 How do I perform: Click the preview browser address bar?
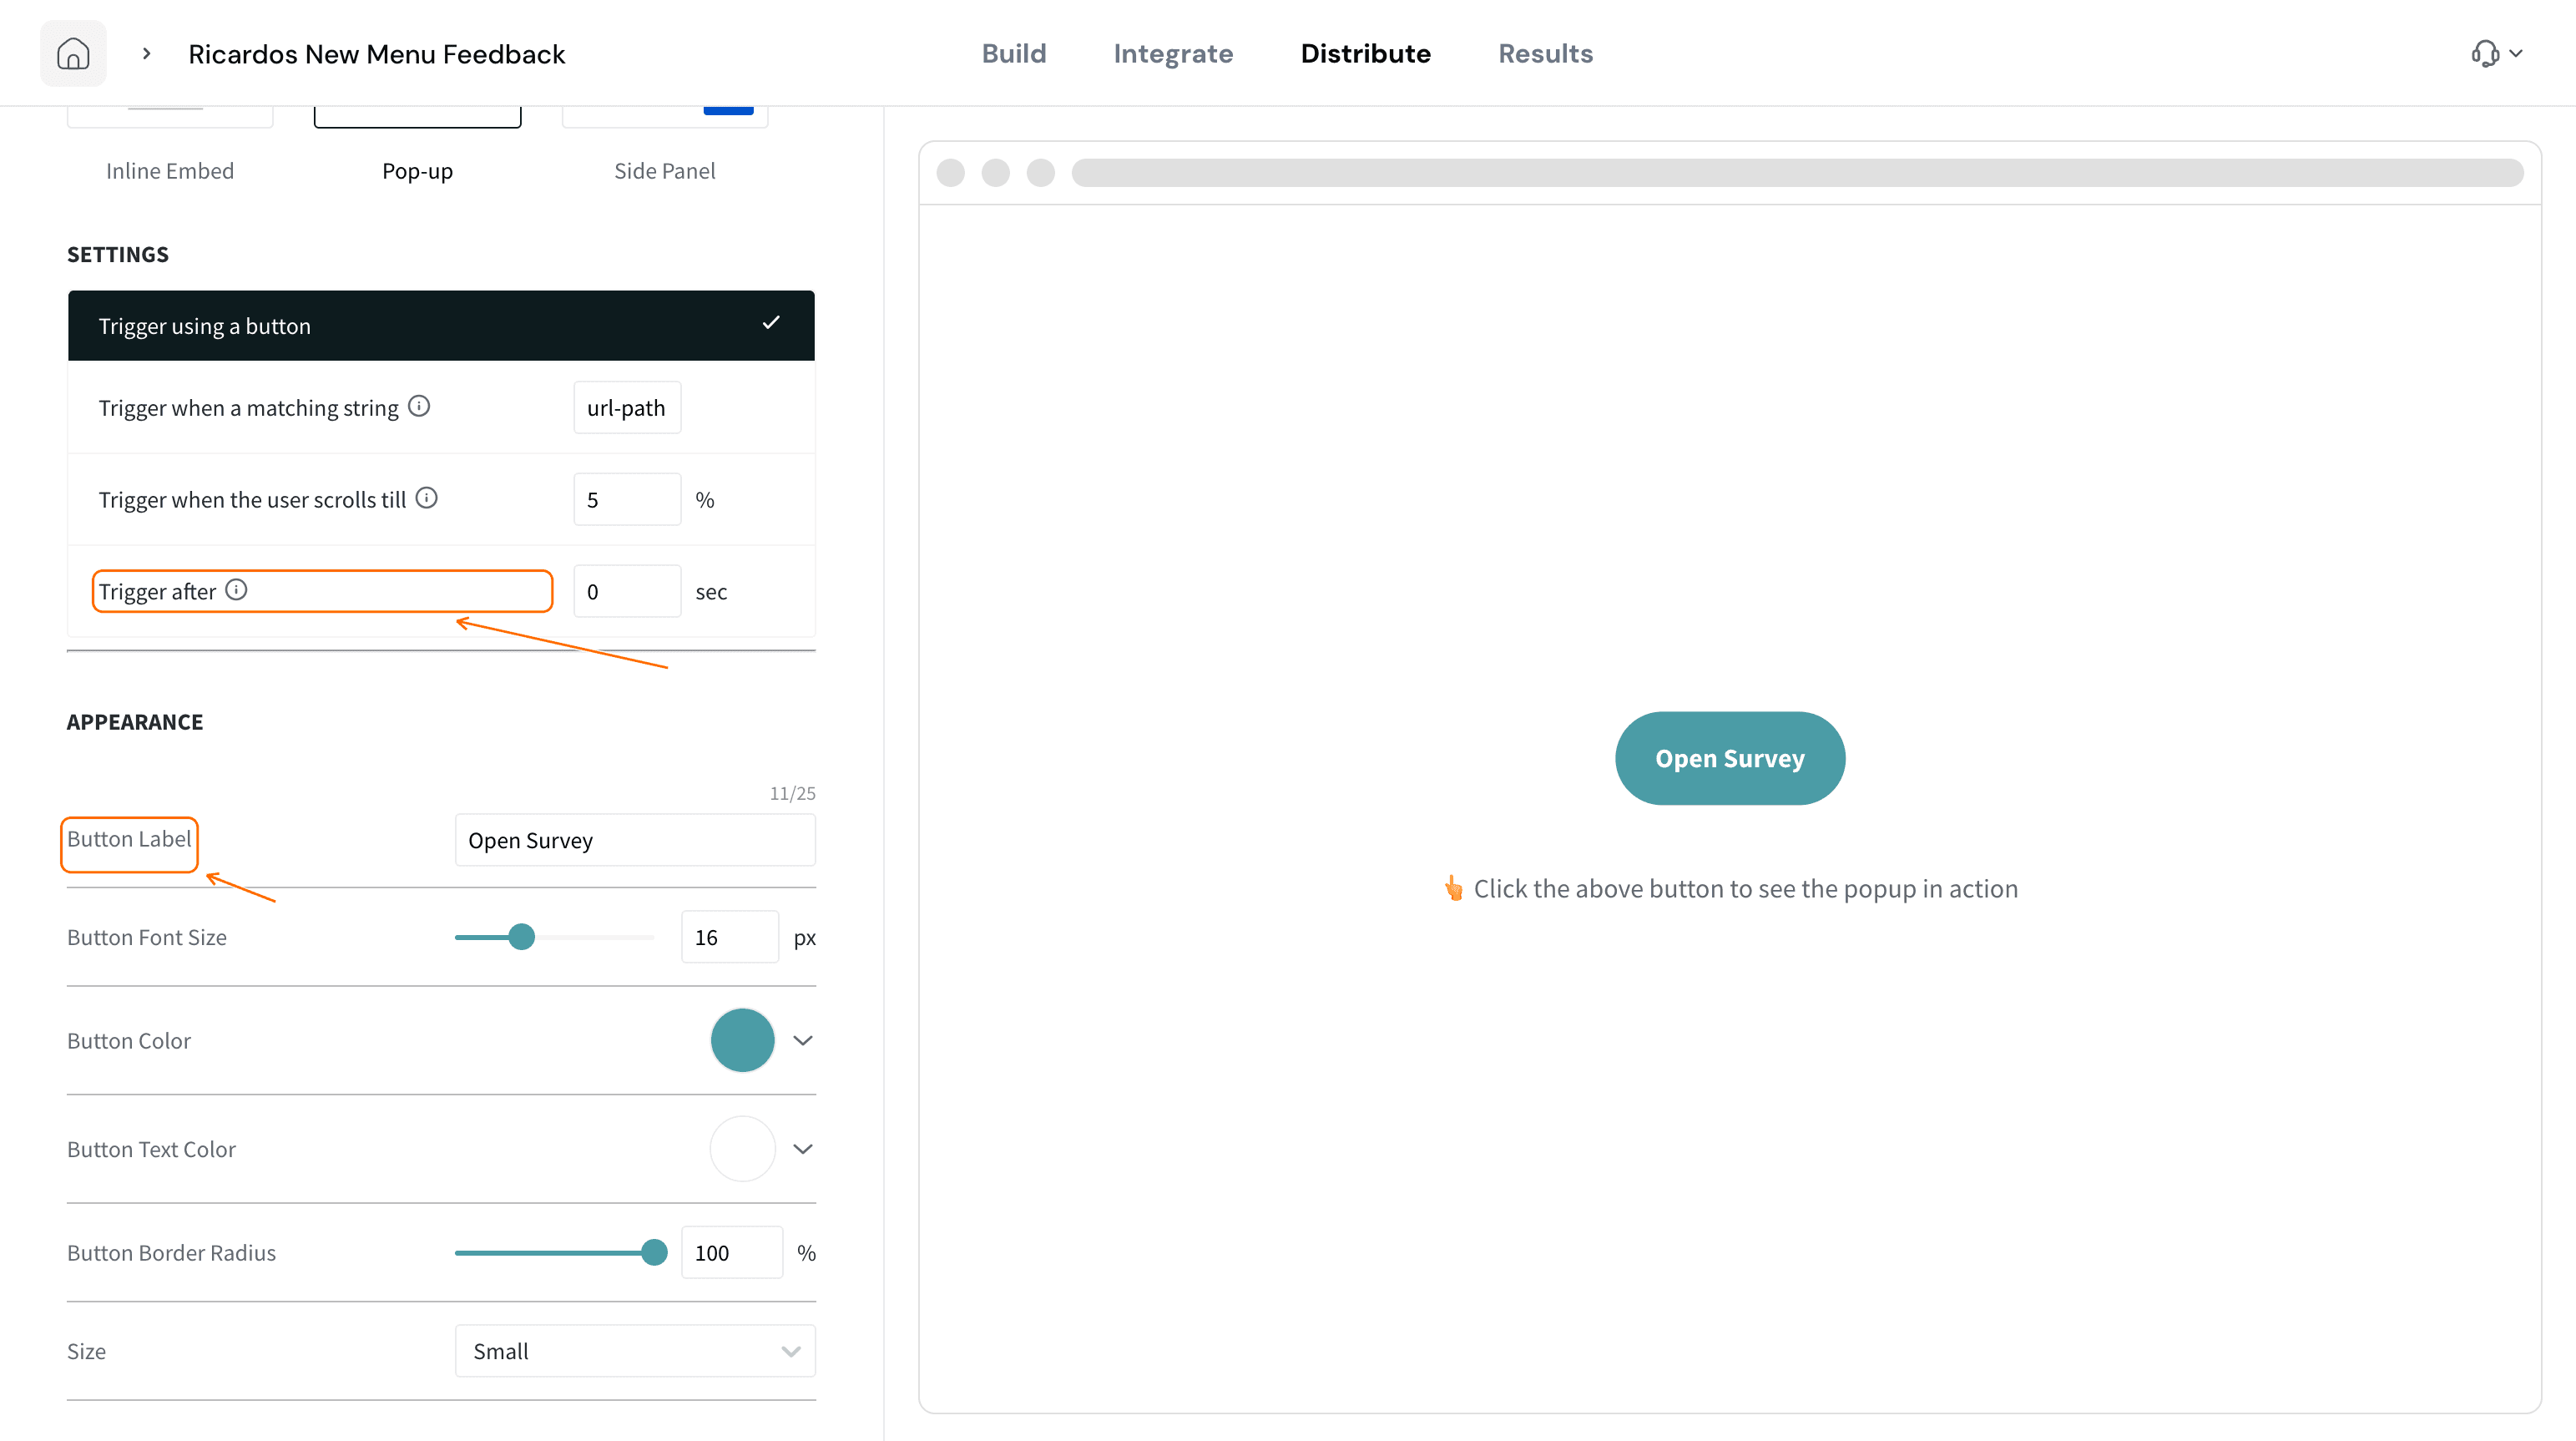[x=1797, y=172]
